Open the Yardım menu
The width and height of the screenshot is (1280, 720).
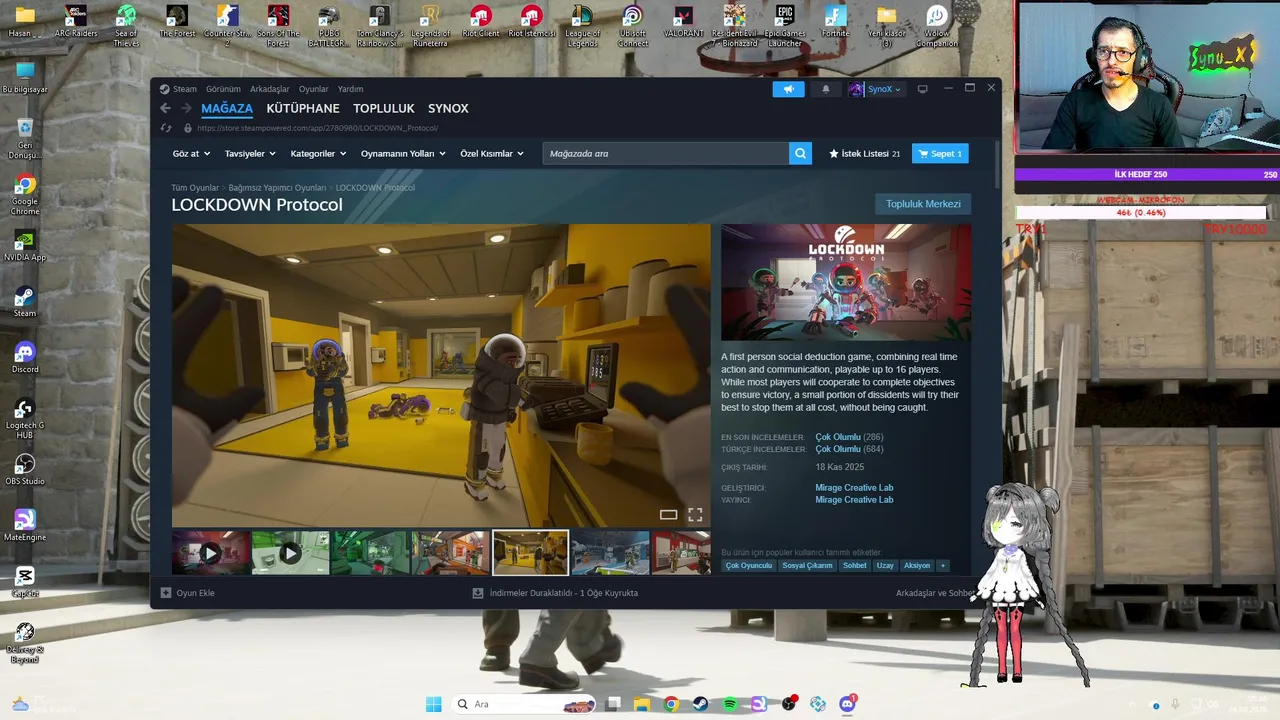(350, 89)
